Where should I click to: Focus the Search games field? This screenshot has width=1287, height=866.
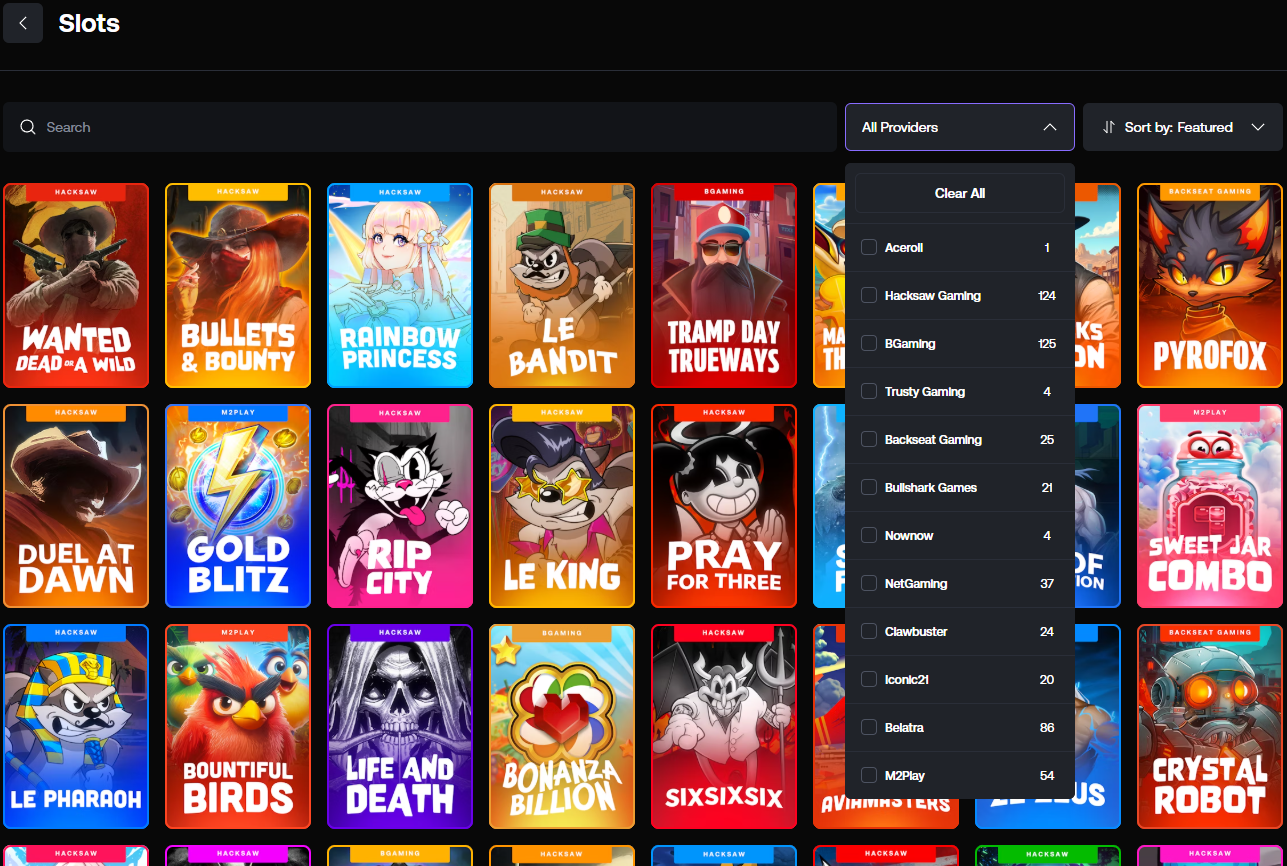pyautogui.click(x=420, y=127)
